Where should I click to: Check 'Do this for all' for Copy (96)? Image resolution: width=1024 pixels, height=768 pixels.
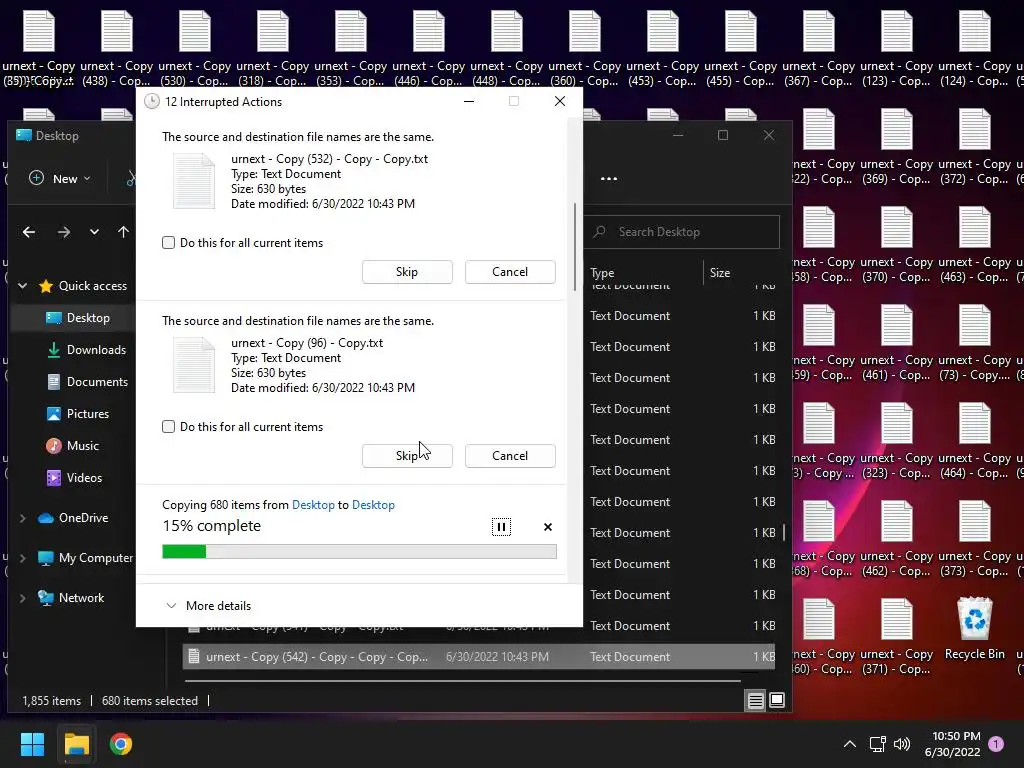pos(168,426)
